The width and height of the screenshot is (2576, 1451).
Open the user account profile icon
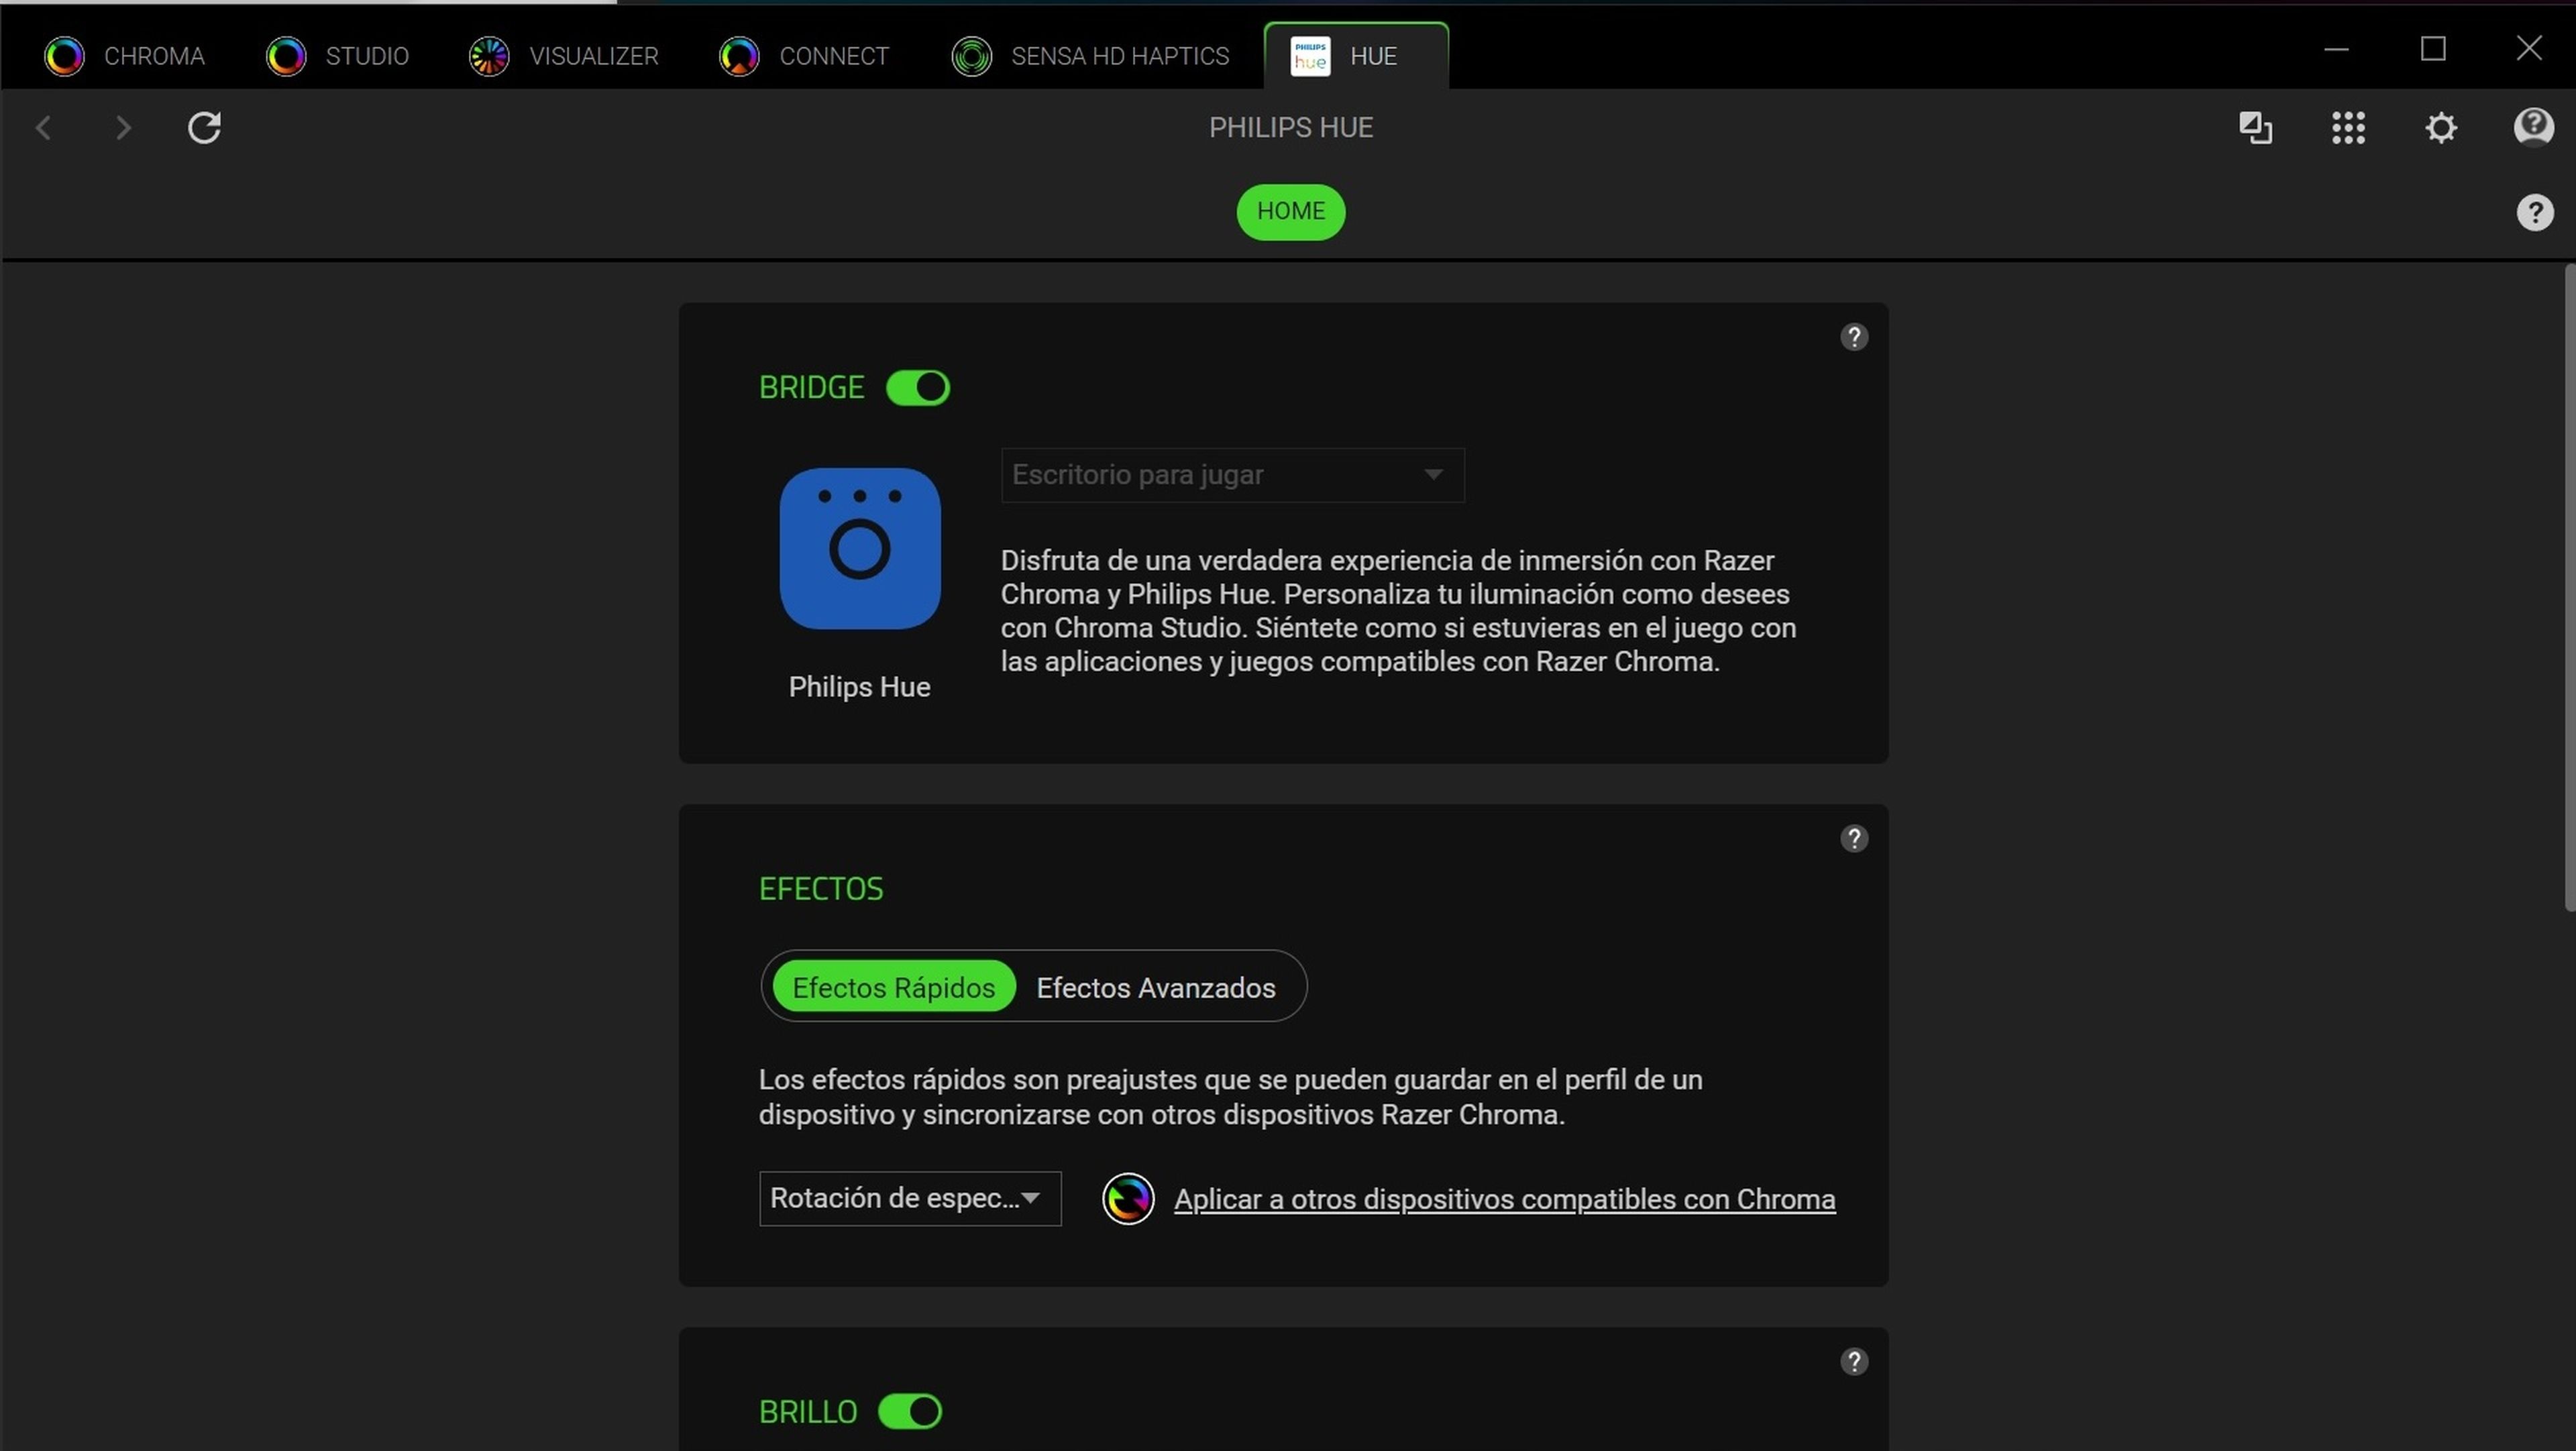2534,127
